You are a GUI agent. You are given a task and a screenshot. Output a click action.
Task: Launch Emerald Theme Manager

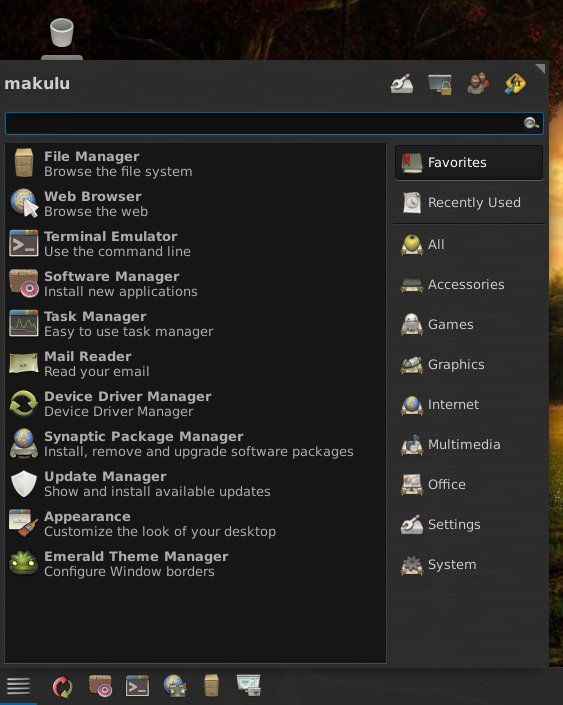tap(196, 564)
